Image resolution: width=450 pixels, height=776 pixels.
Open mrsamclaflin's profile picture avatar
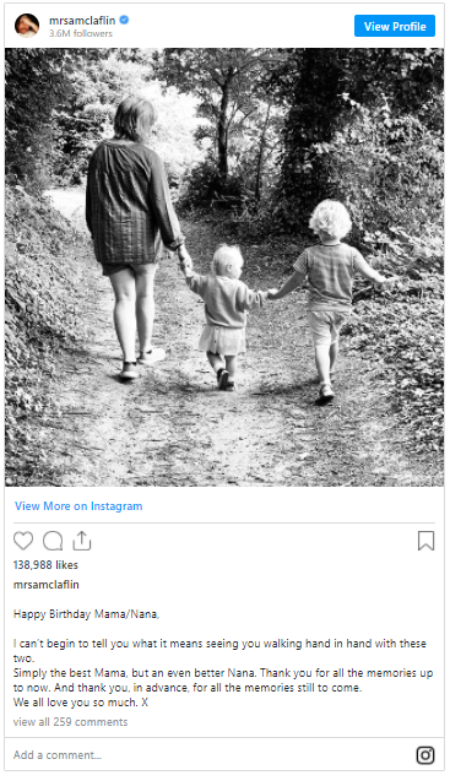(x=27, y=25)
